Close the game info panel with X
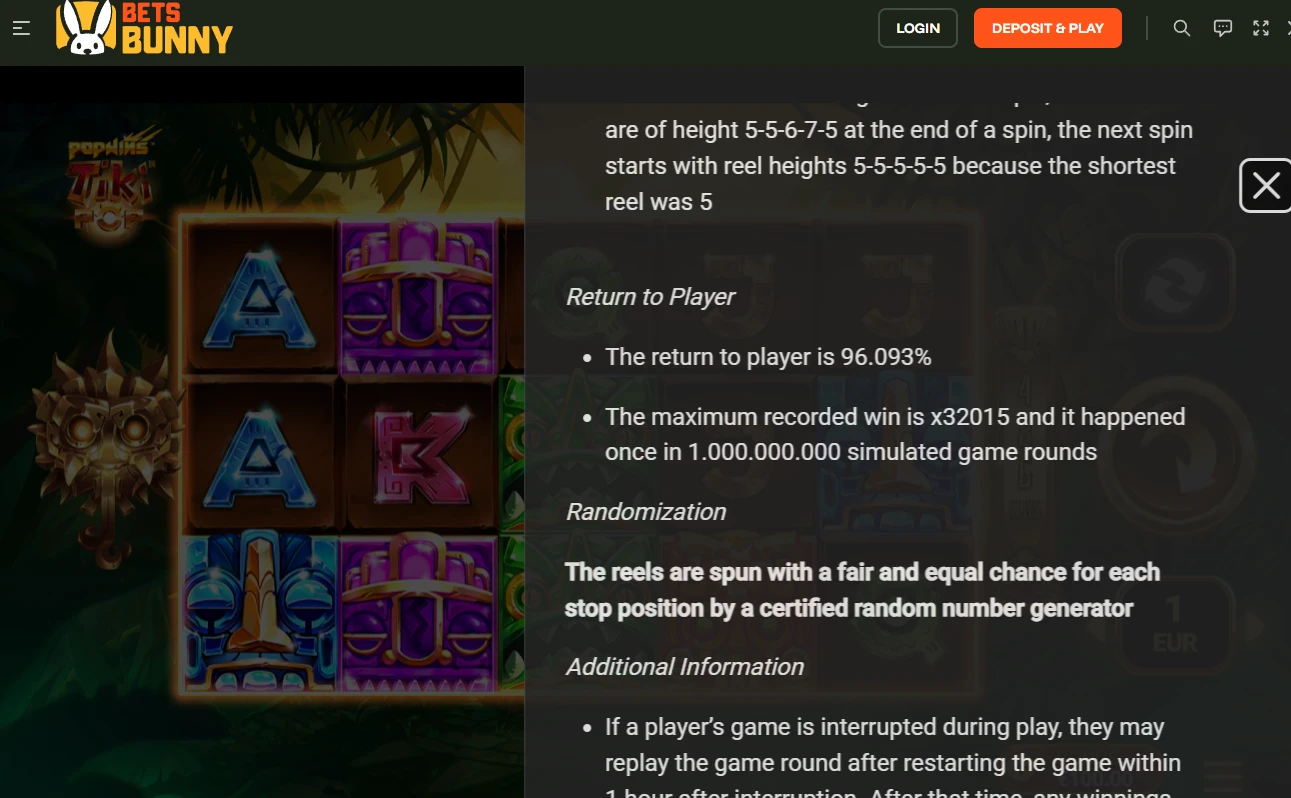Image resolution: width=1291 pixels, height=798 pixels. click(1266, 186)
